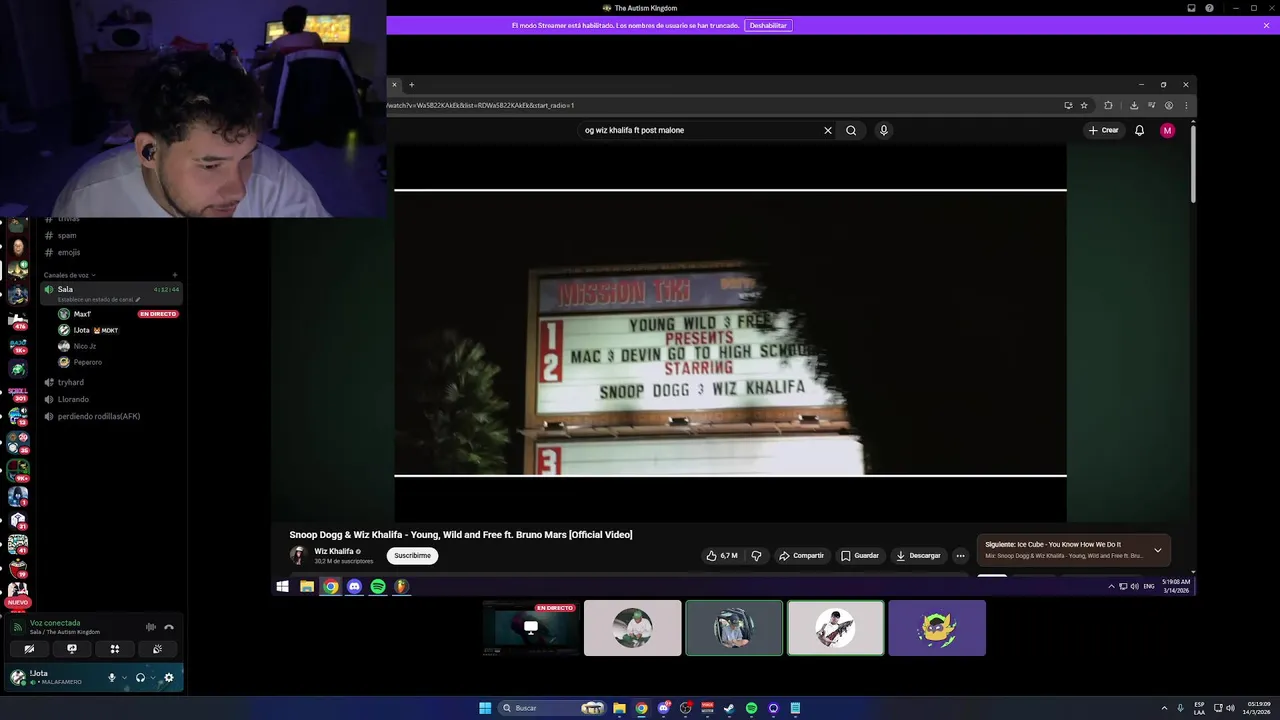This screenshot has height=720, width=1280.
Task: Collapse the Canales de voz category
Action: pyautogui.click(x=69, y=275)
